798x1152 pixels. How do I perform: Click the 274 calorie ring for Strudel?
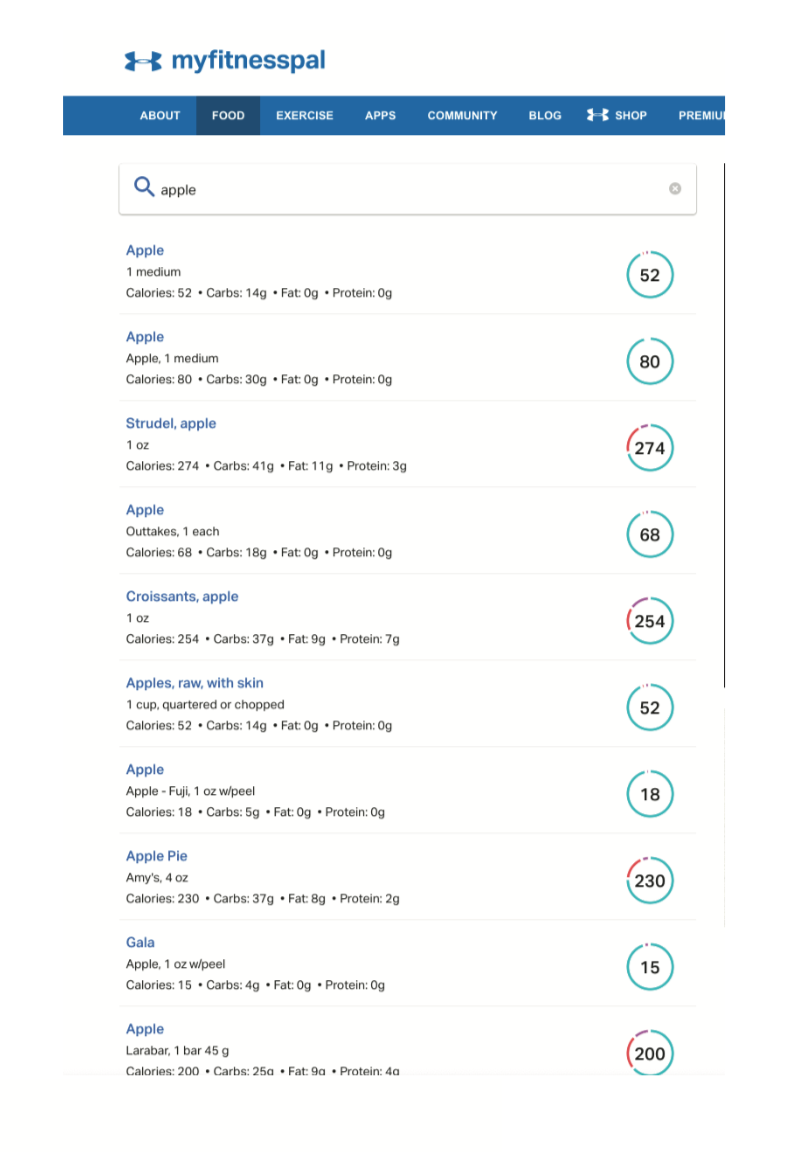tap(650, 448)
